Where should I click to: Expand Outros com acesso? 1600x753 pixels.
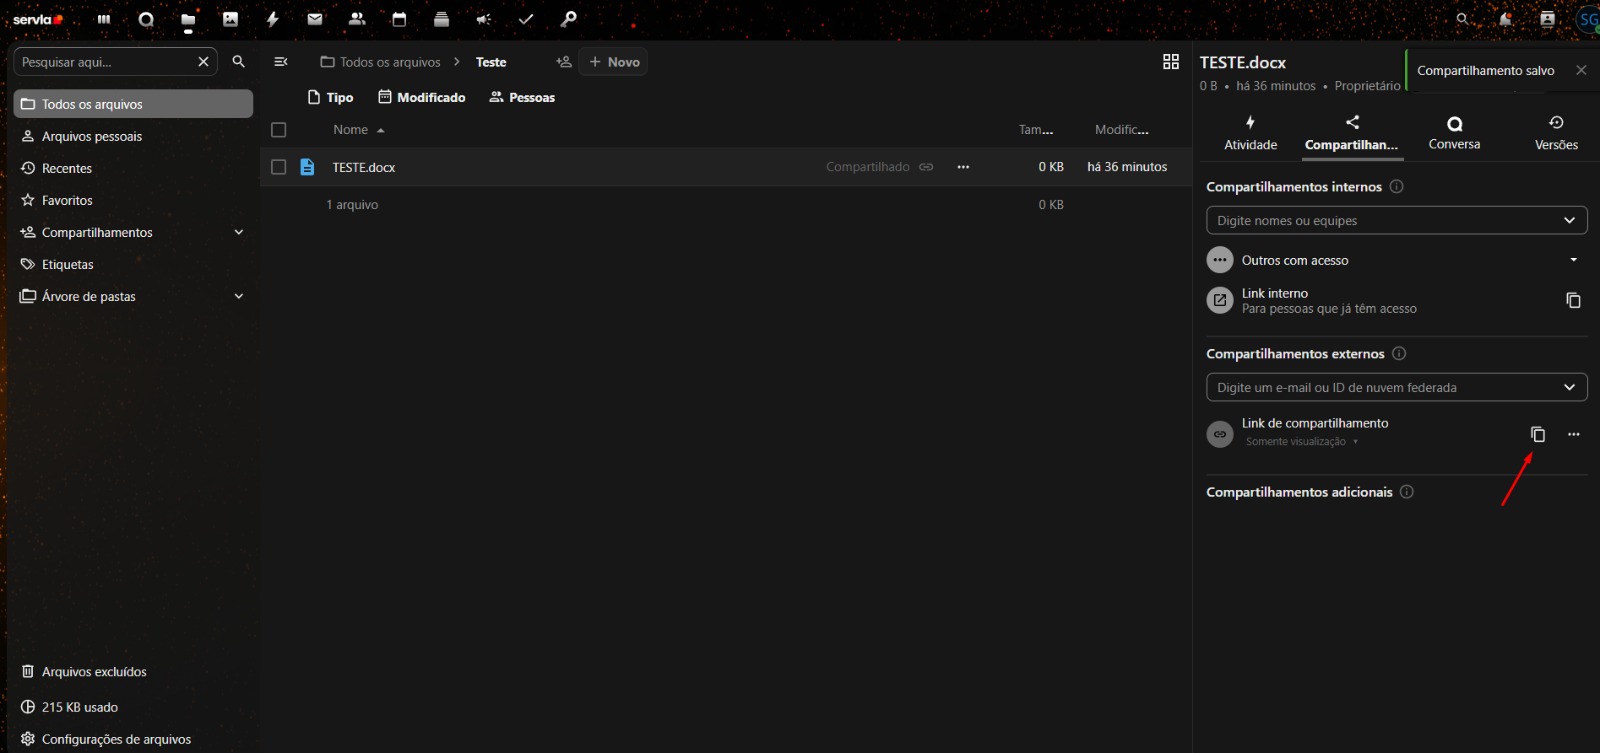point(1573,260)
